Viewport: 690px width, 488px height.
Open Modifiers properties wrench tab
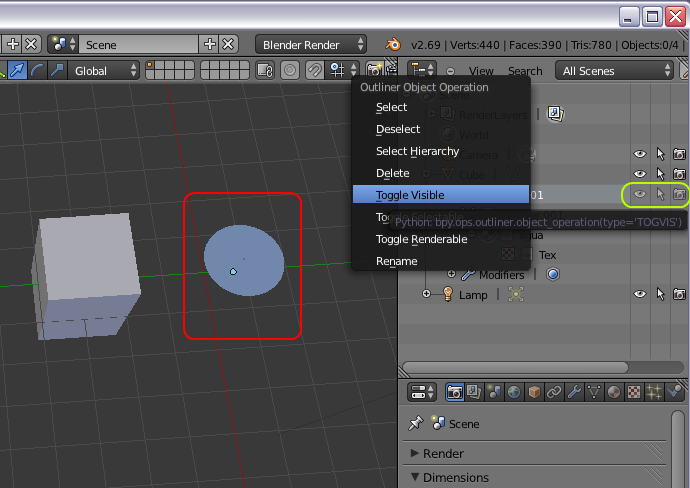pos(574,392)
